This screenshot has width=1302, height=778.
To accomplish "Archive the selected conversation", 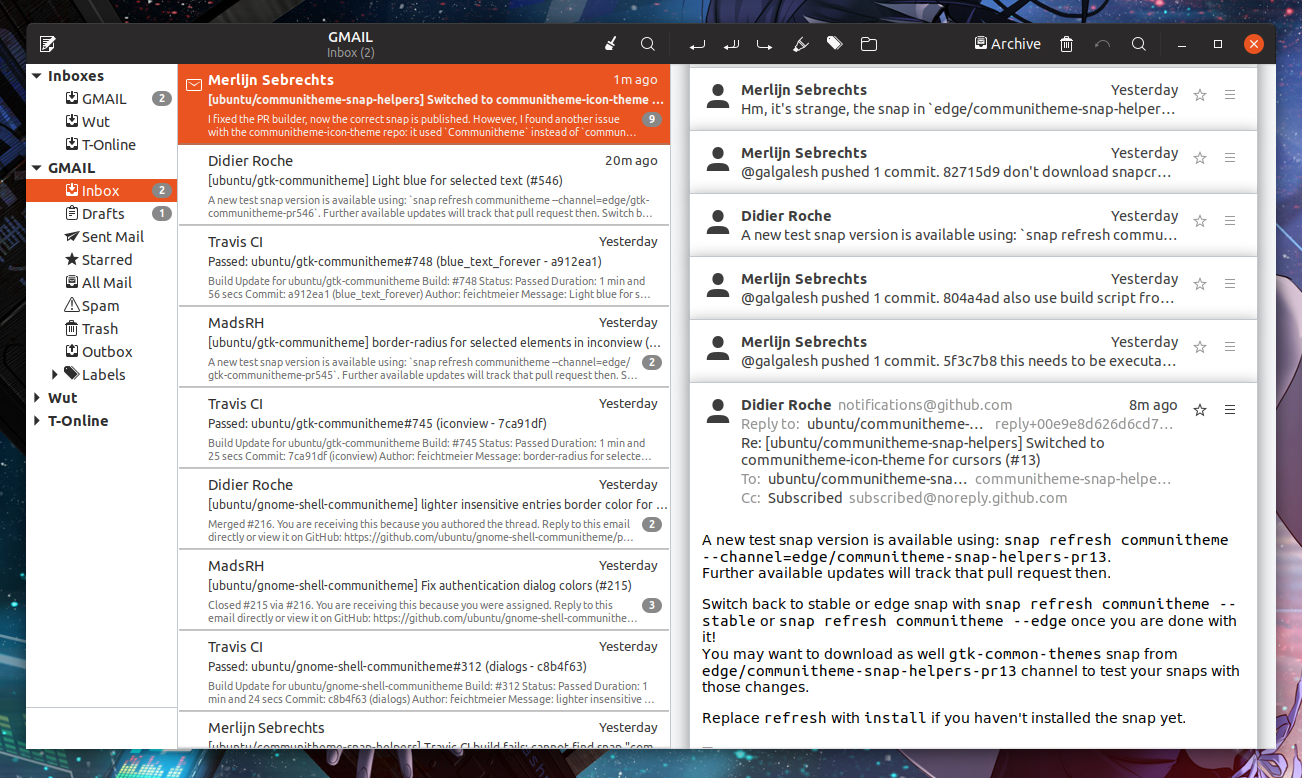I will tap(1008, 44).
